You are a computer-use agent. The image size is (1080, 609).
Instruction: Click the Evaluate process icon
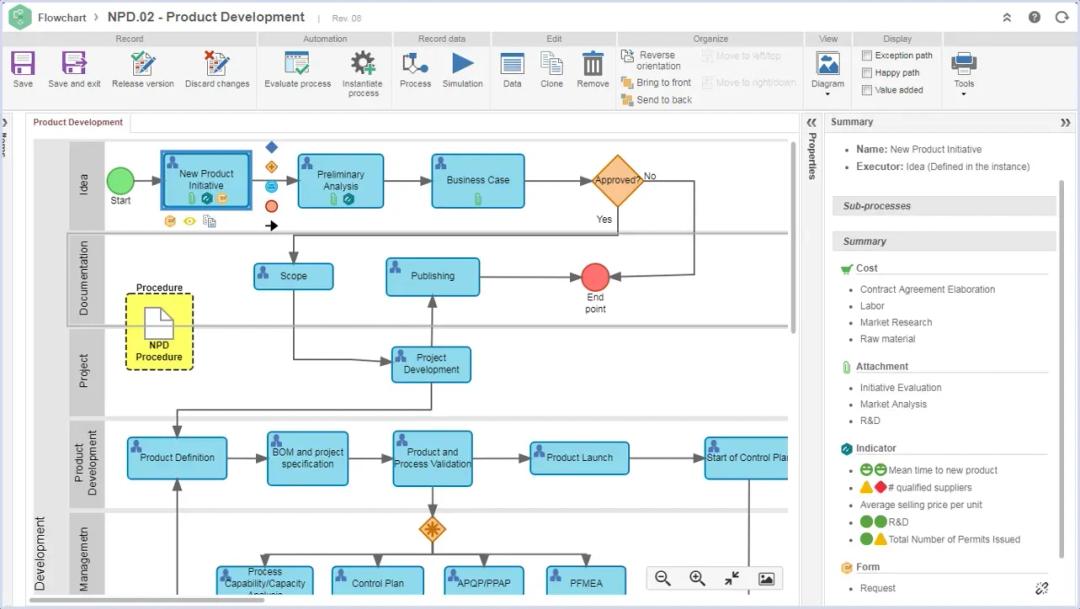click(x=297, y=65)
